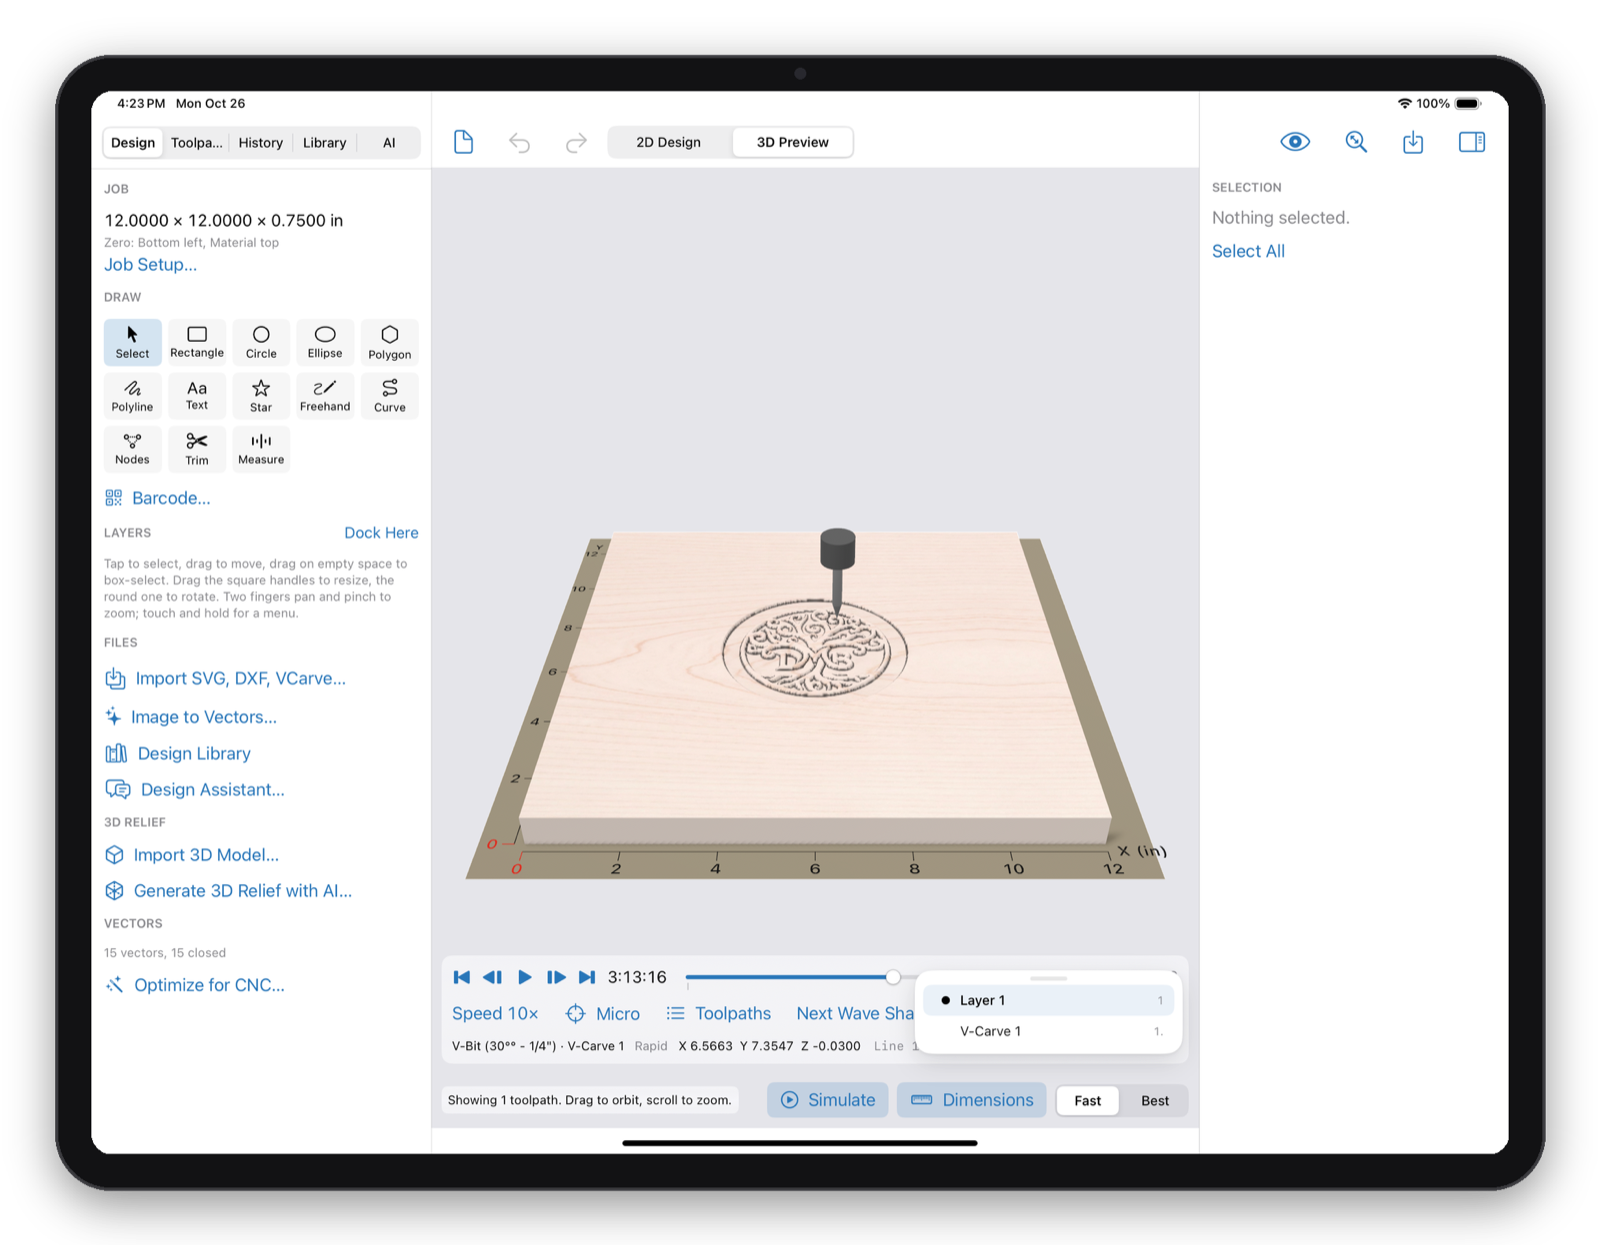Image resolution: width=1600 pixels, height=1245 pixels.
Task: Select the Rectangle draw tool
Action: pos(197,342)
